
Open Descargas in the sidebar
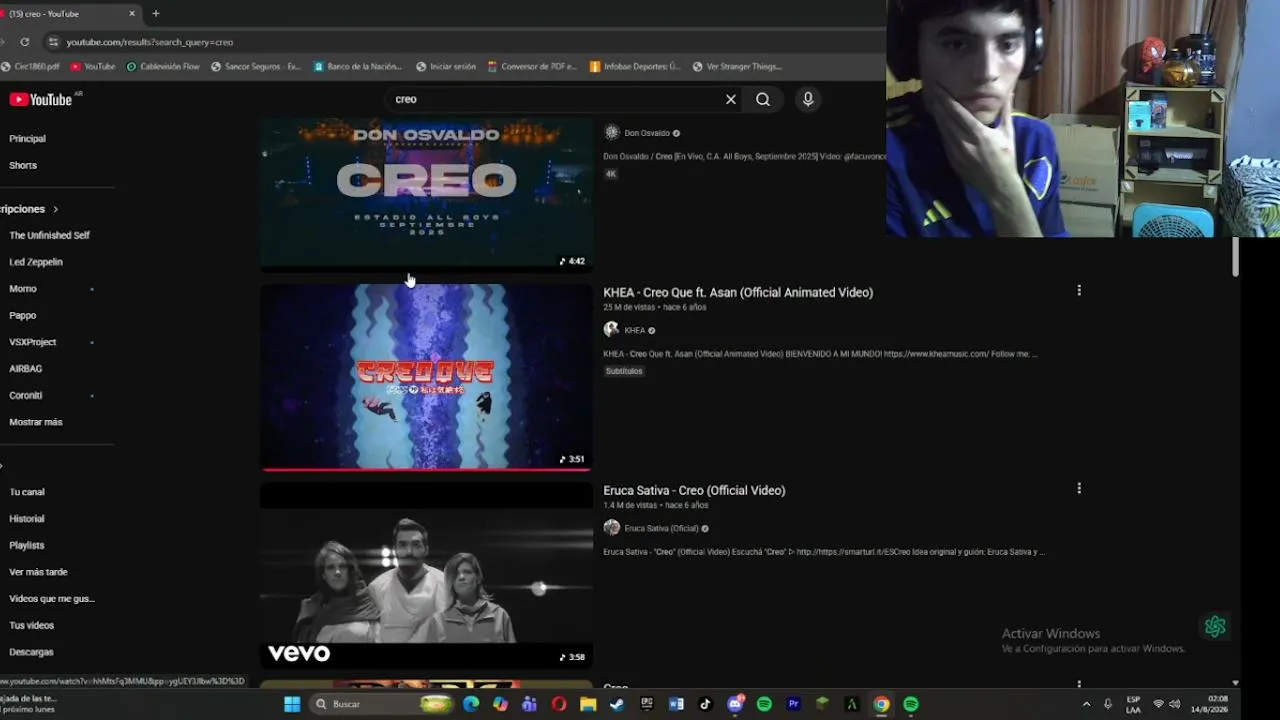(31, 652)
